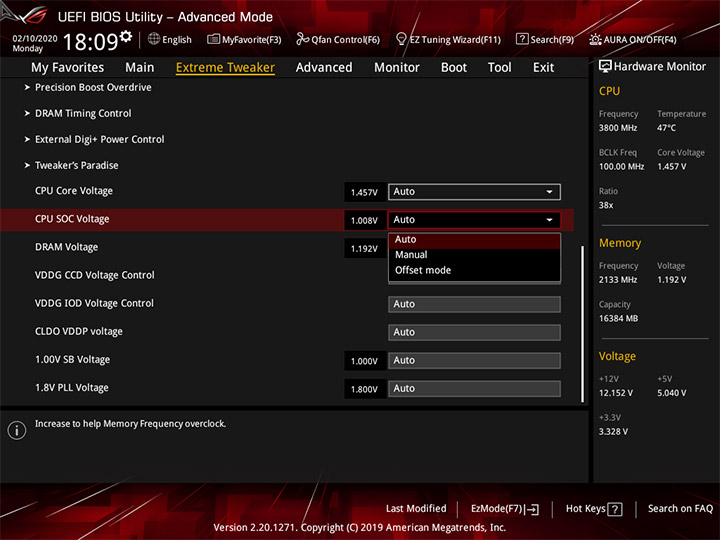Image resolution: width=720 pixels, height=540 pixels.
Task: Click the CPU Core Voltage 1.457V reading
Action: click(x=364, y=192)
